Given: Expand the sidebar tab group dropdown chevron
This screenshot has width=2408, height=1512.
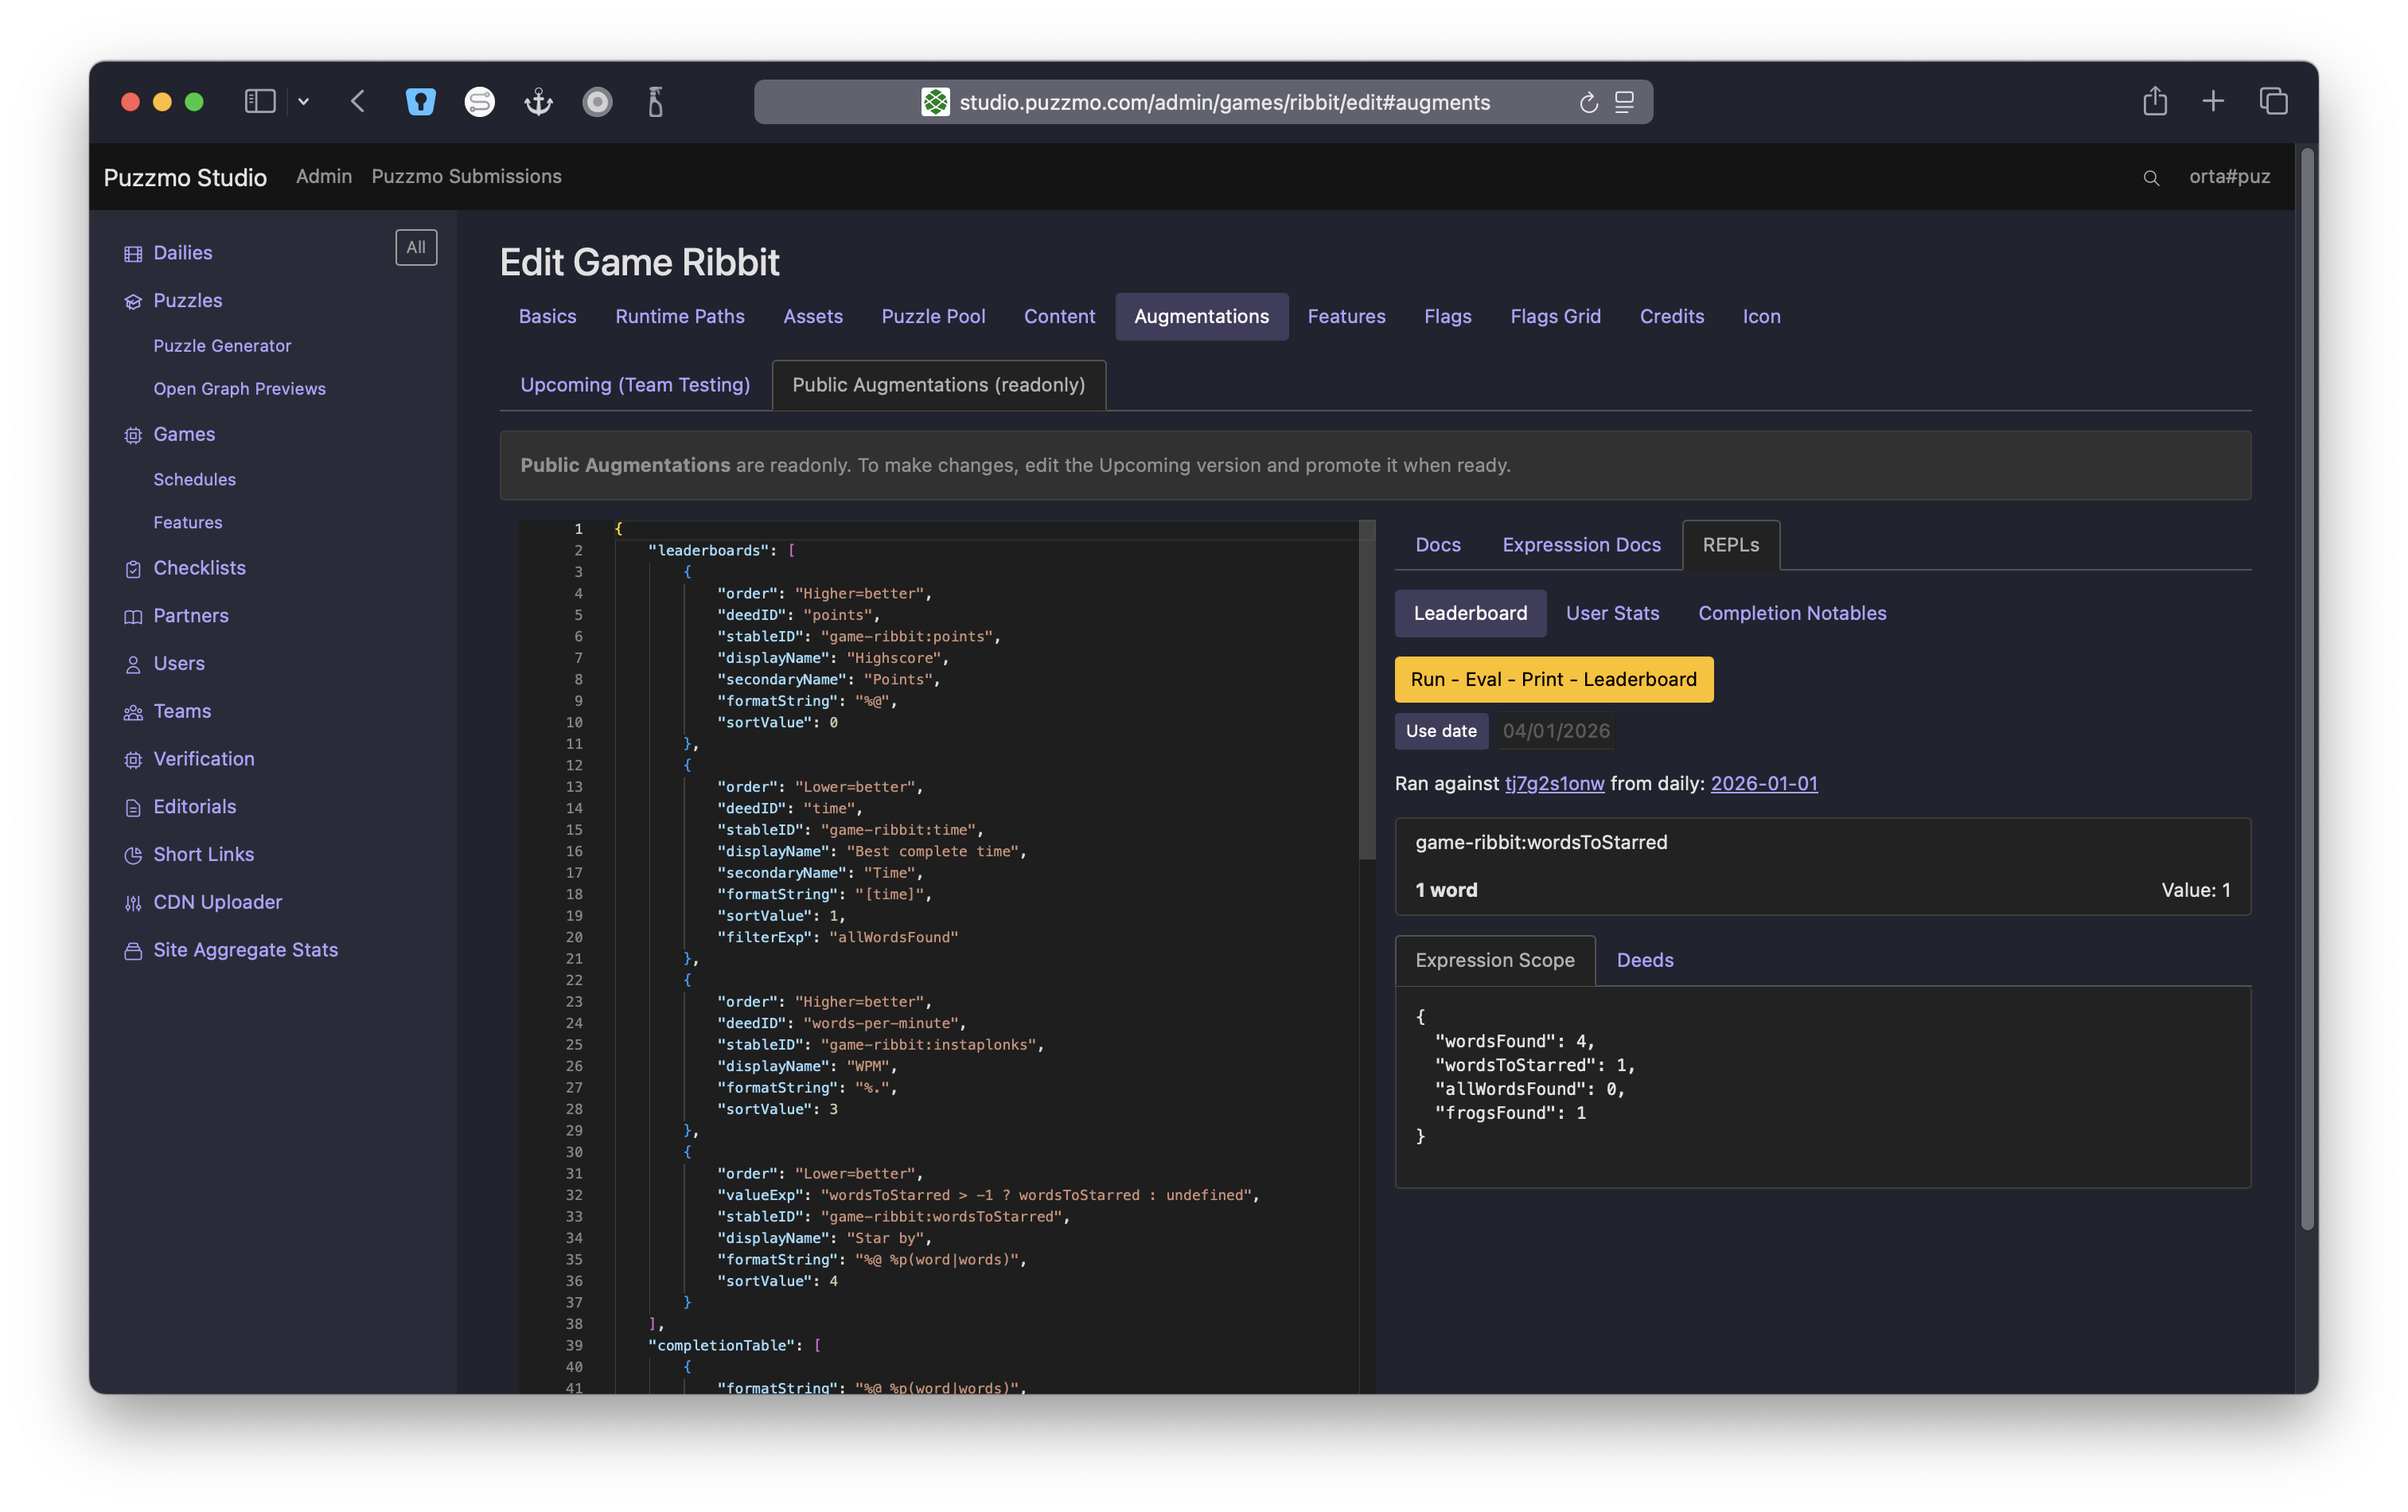Looking at the screenshot, I should [304, 102].
